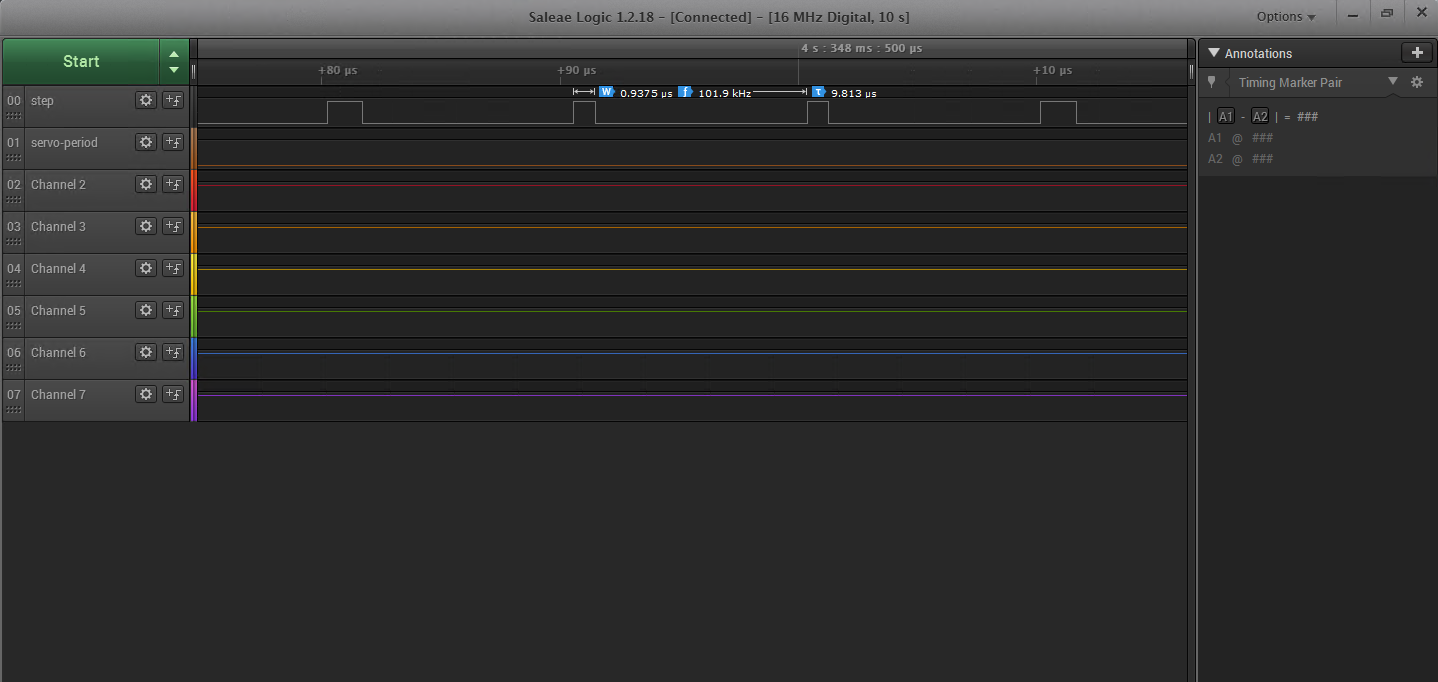Click the 4 s : 348 ms : 500 µs time header

pyautogui.click(x=861, y=48)
